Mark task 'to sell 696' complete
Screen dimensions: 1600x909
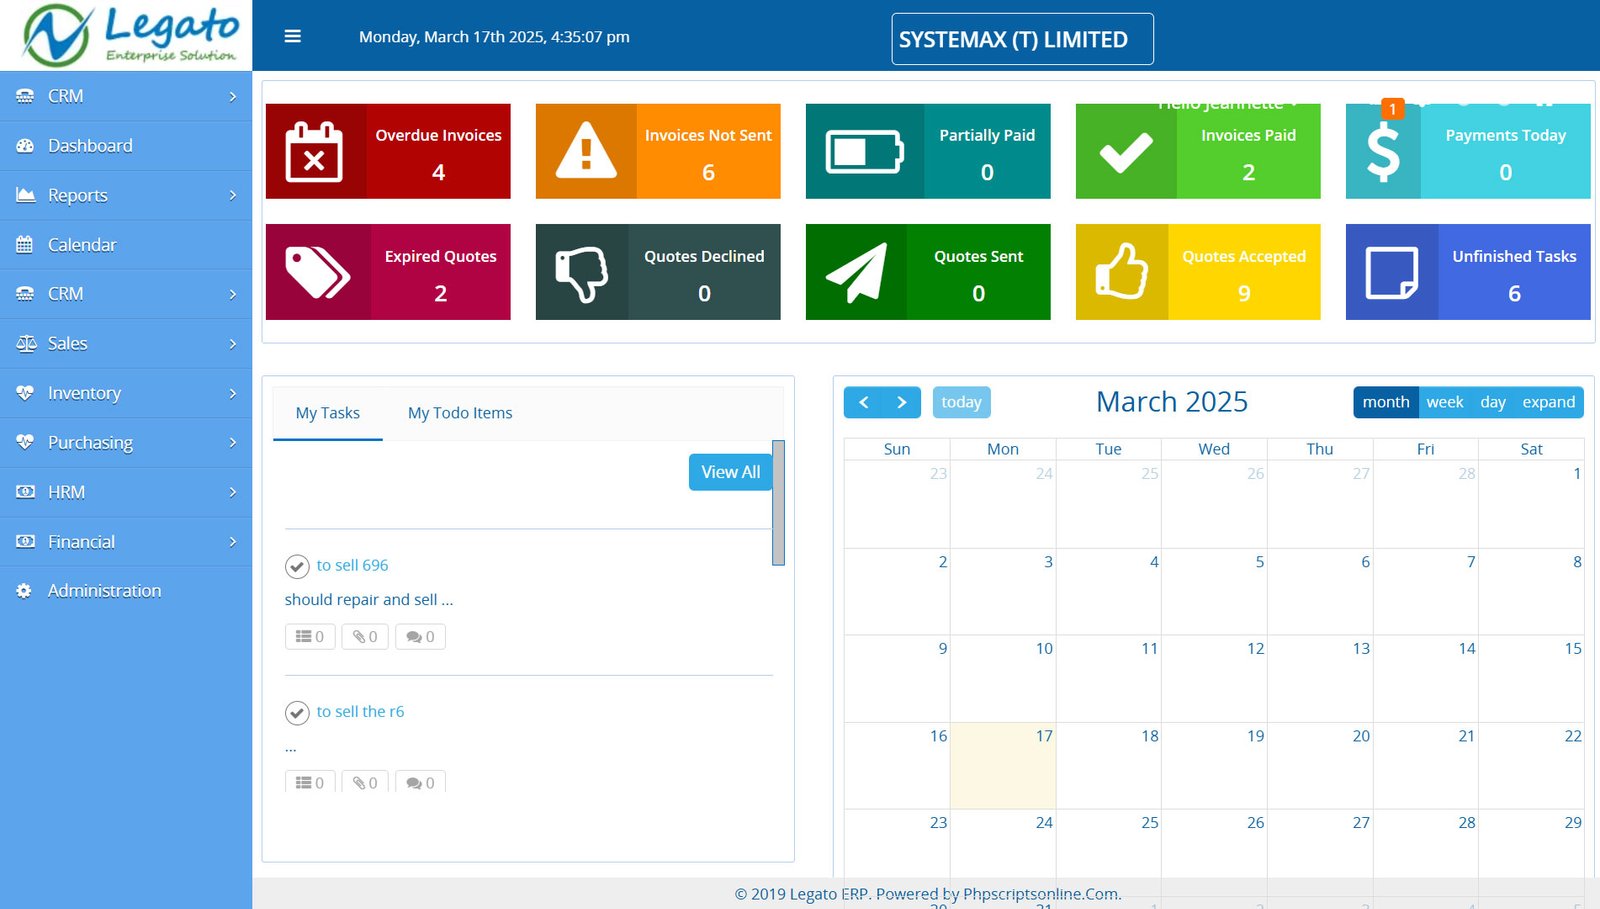coord(297,567)
